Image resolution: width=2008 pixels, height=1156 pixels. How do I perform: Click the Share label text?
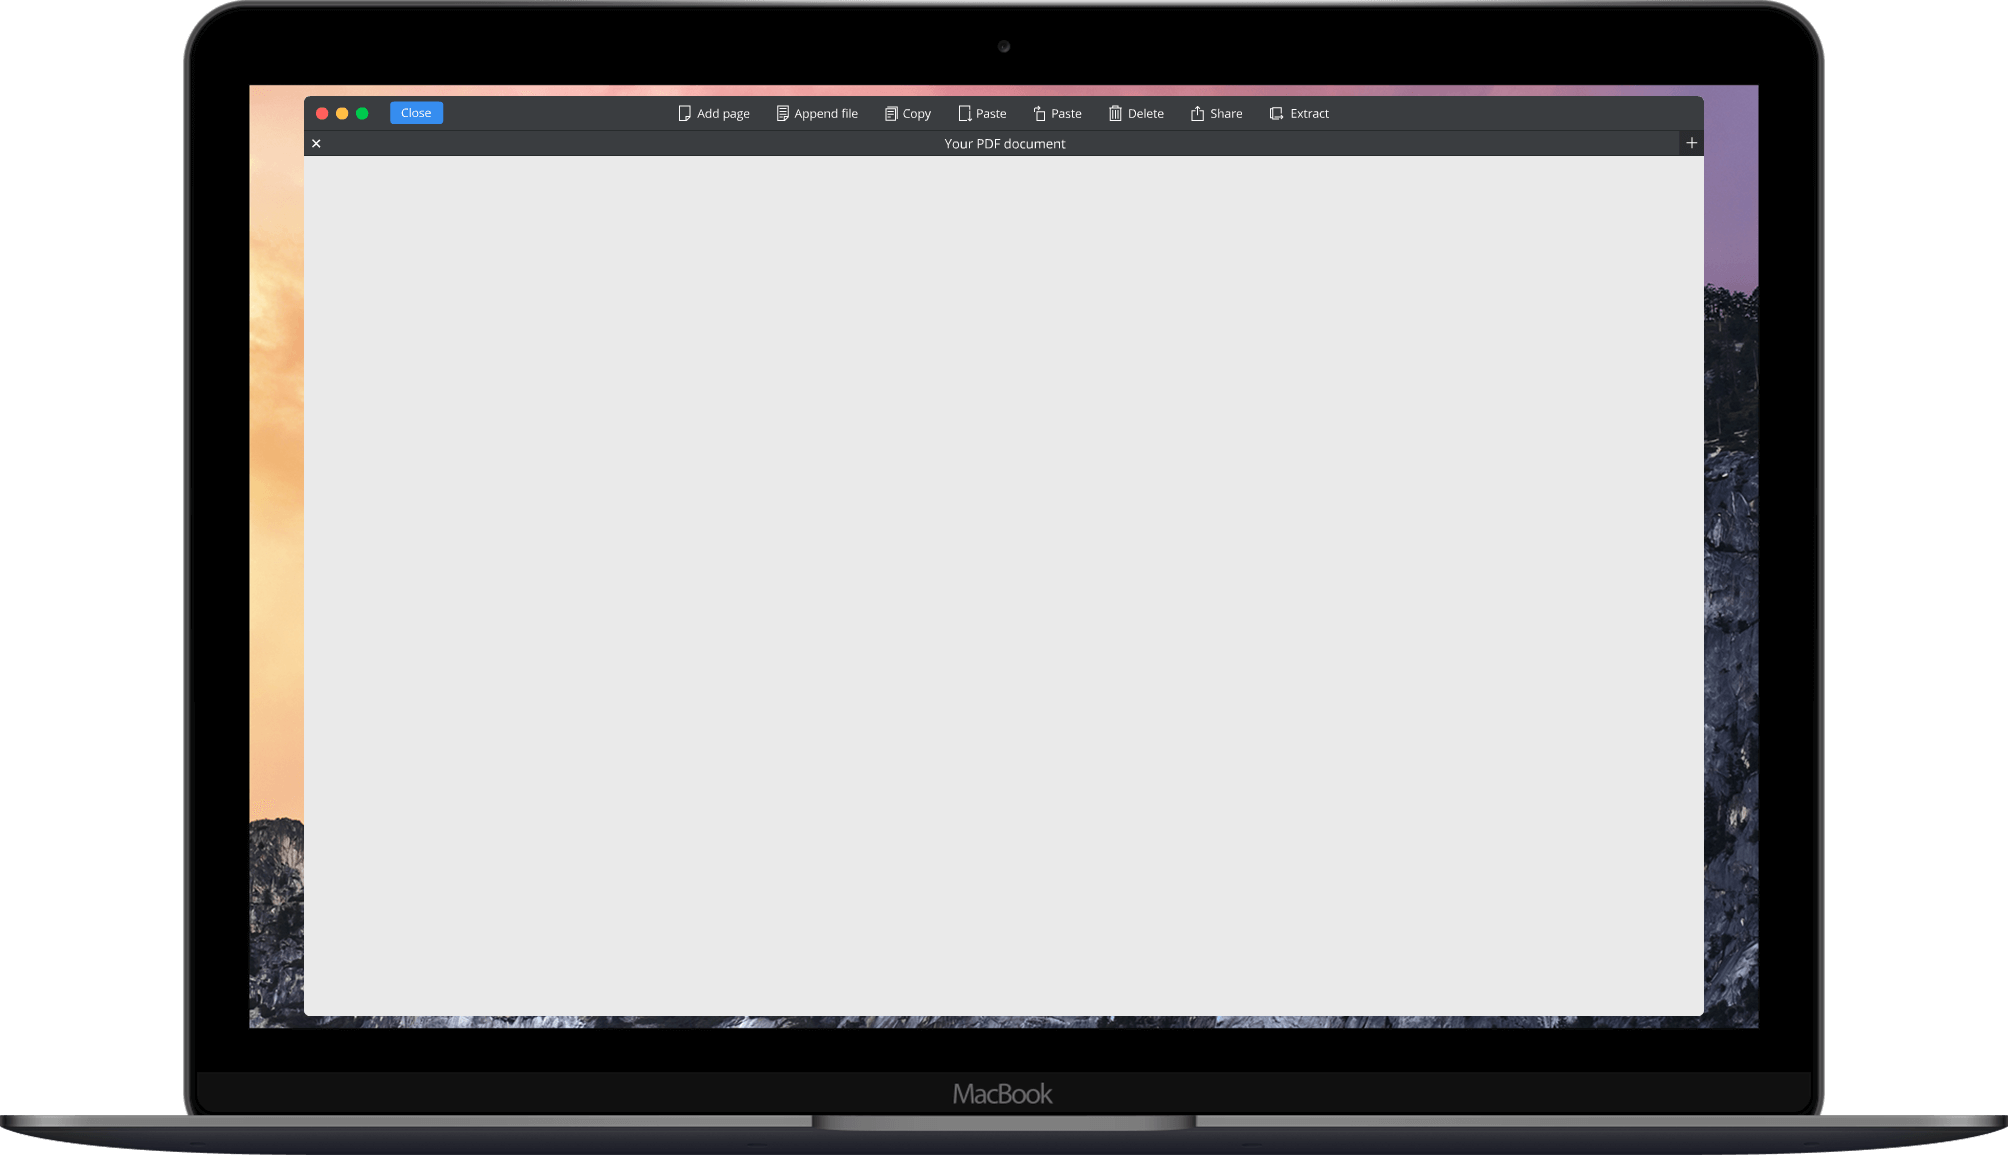[1226, 113]
